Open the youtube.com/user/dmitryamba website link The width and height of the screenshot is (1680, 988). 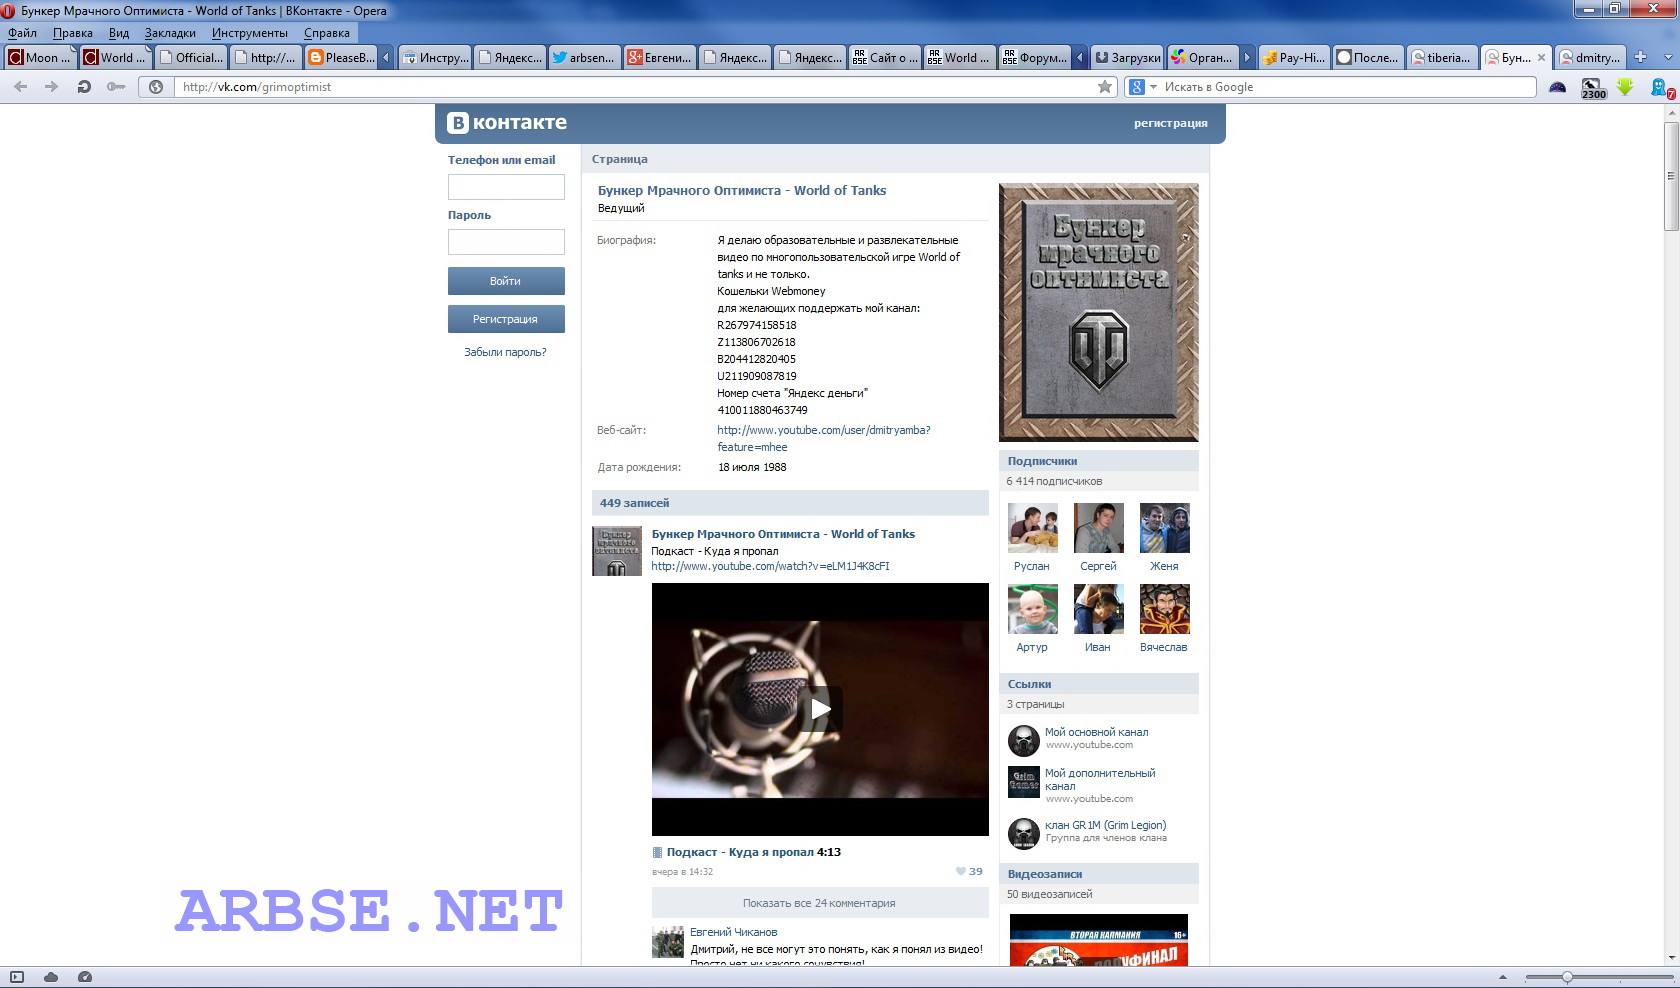tap(824, 438)
